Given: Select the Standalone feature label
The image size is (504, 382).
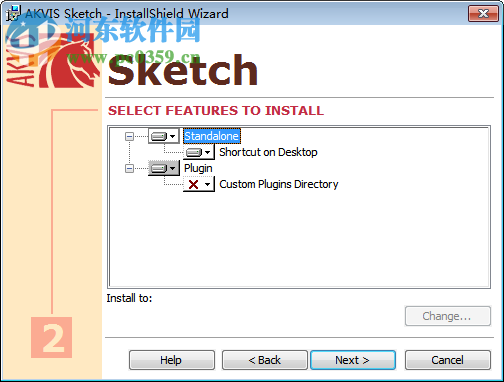Looking at the screenshot, I should [x=211, y=136].
